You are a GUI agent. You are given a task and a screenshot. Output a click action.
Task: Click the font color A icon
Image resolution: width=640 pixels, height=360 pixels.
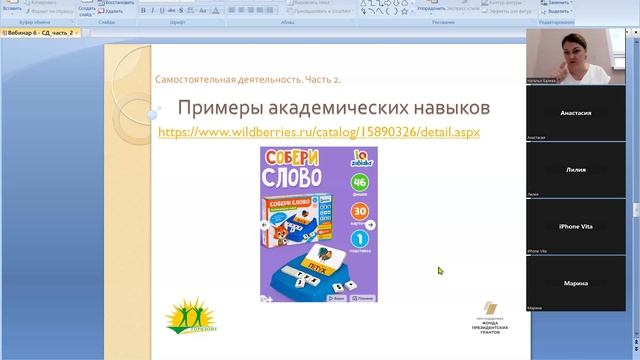[216, 11]
